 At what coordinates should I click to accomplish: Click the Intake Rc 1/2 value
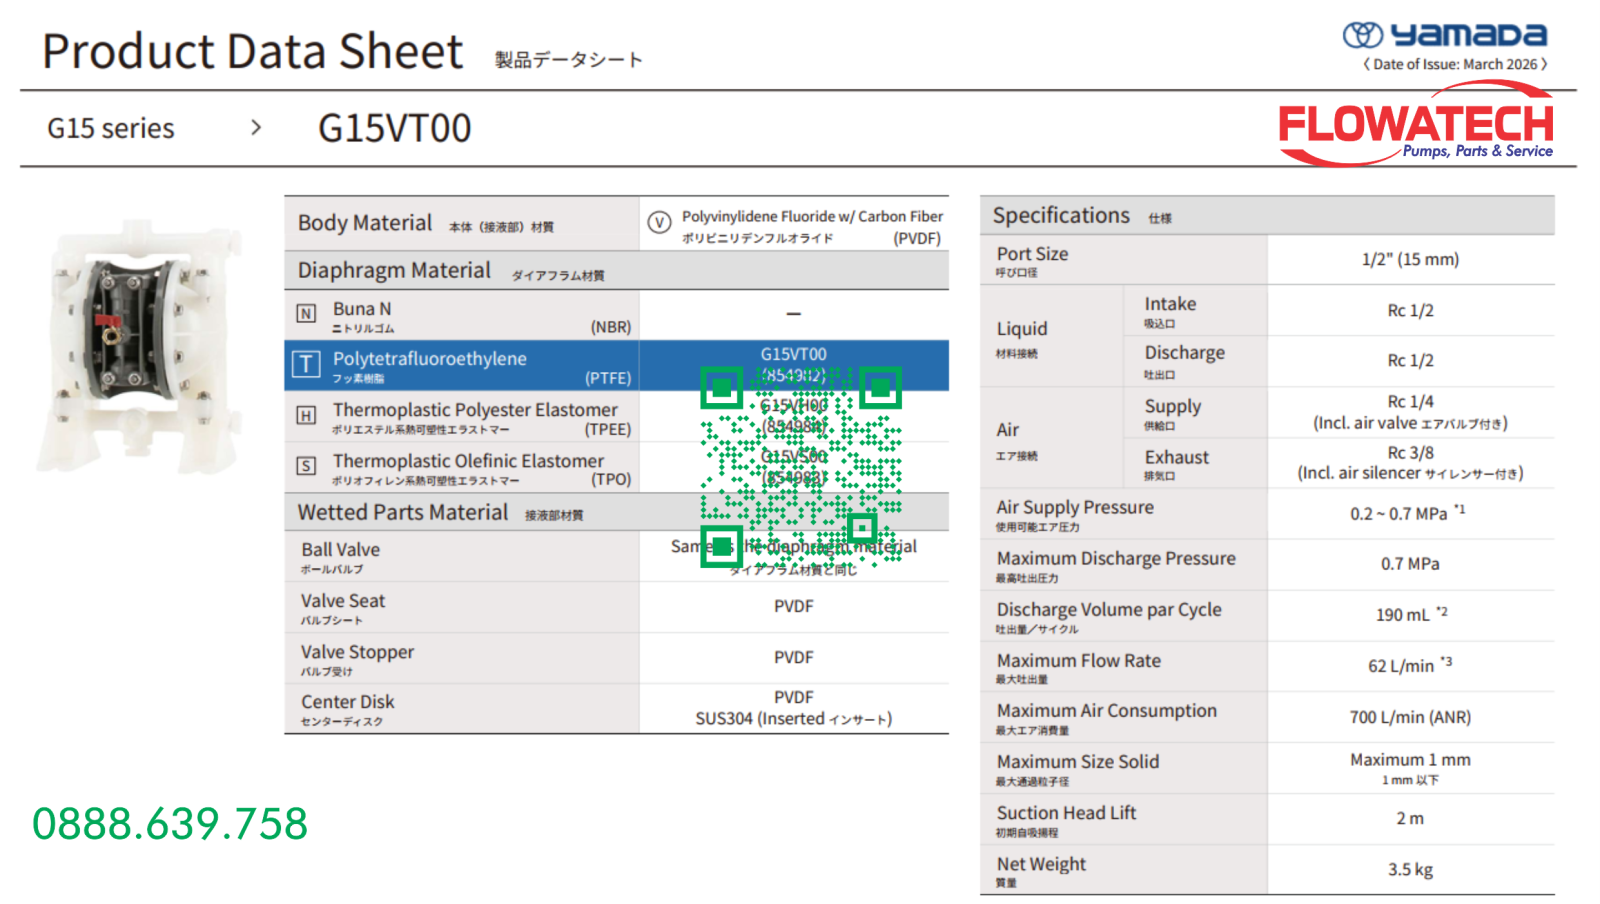click(x=1410, y=311)
